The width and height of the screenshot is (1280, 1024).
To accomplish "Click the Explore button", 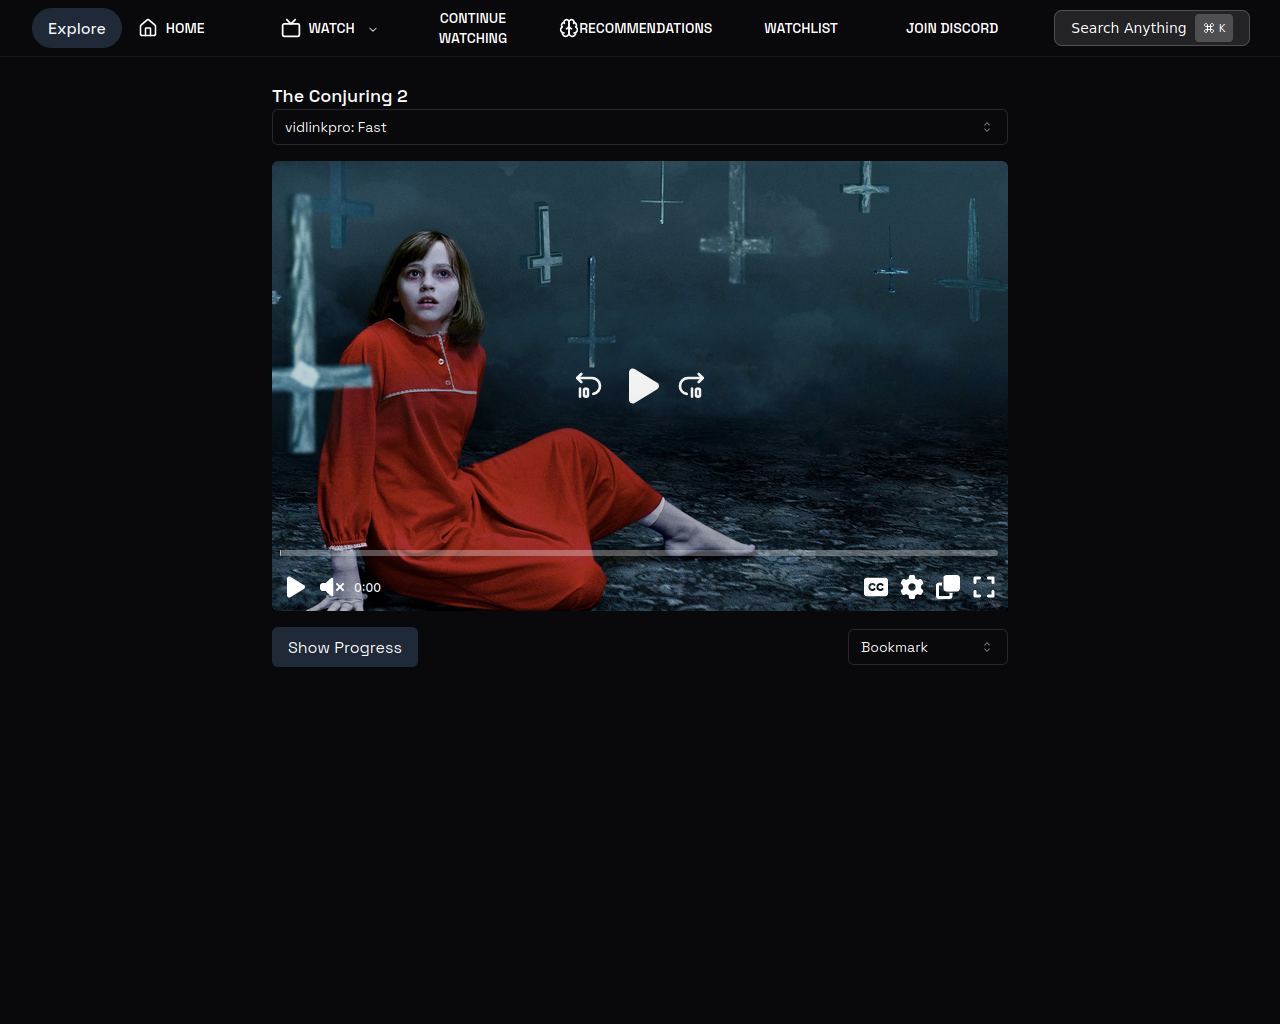I will 77,28.
